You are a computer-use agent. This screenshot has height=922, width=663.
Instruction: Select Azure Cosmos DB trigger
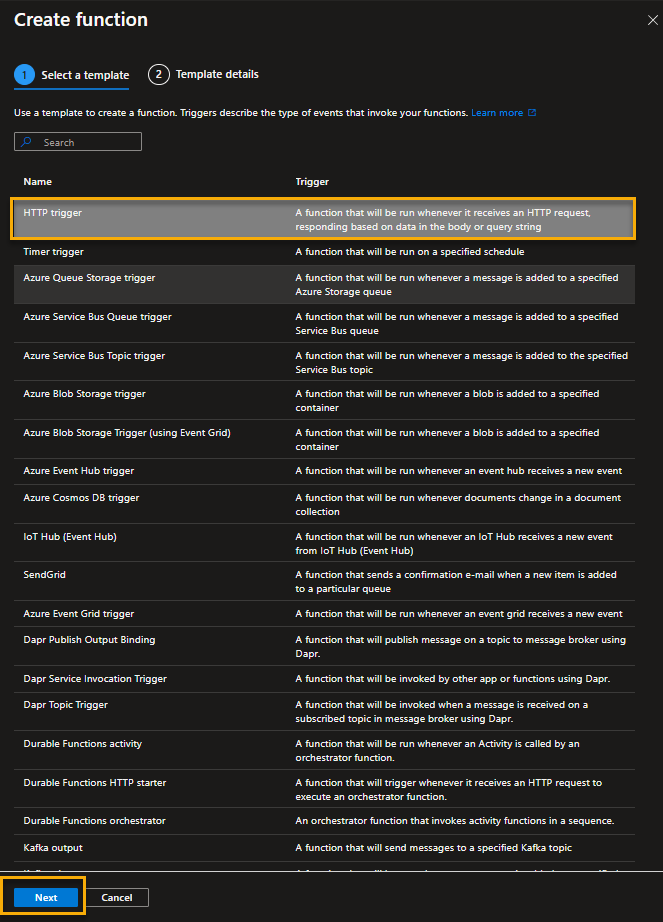[324, 504]
